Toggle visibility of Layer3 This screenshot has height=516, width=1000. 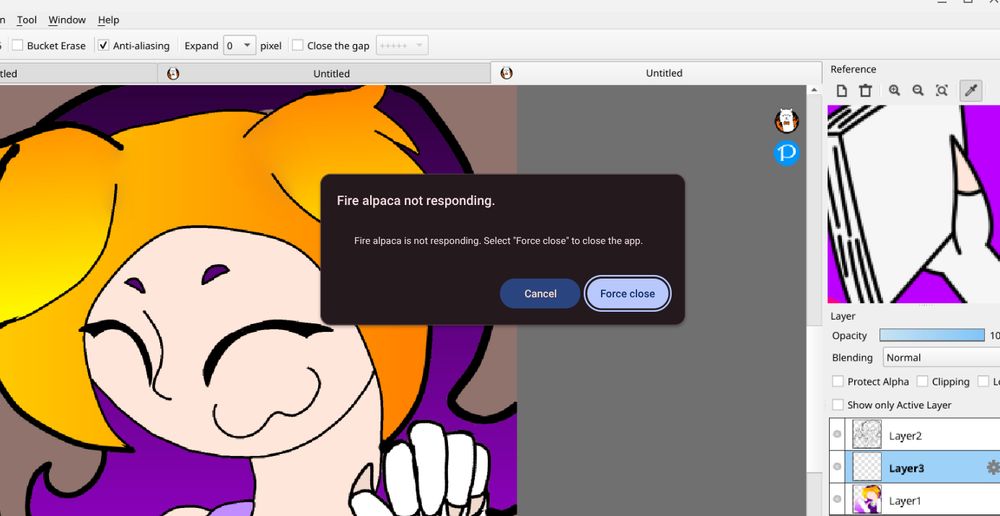pyautogui.click(x=837, y=467)
